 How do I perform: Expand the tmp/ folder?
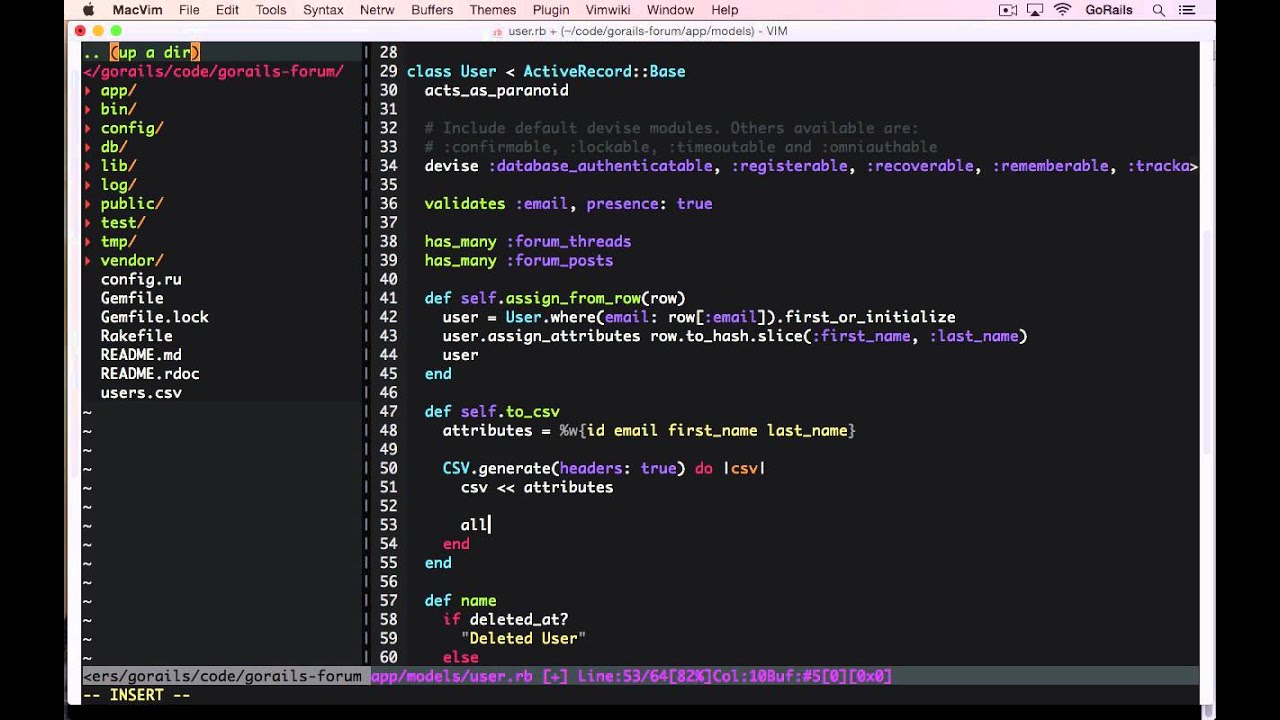click(x=118, y=241)
